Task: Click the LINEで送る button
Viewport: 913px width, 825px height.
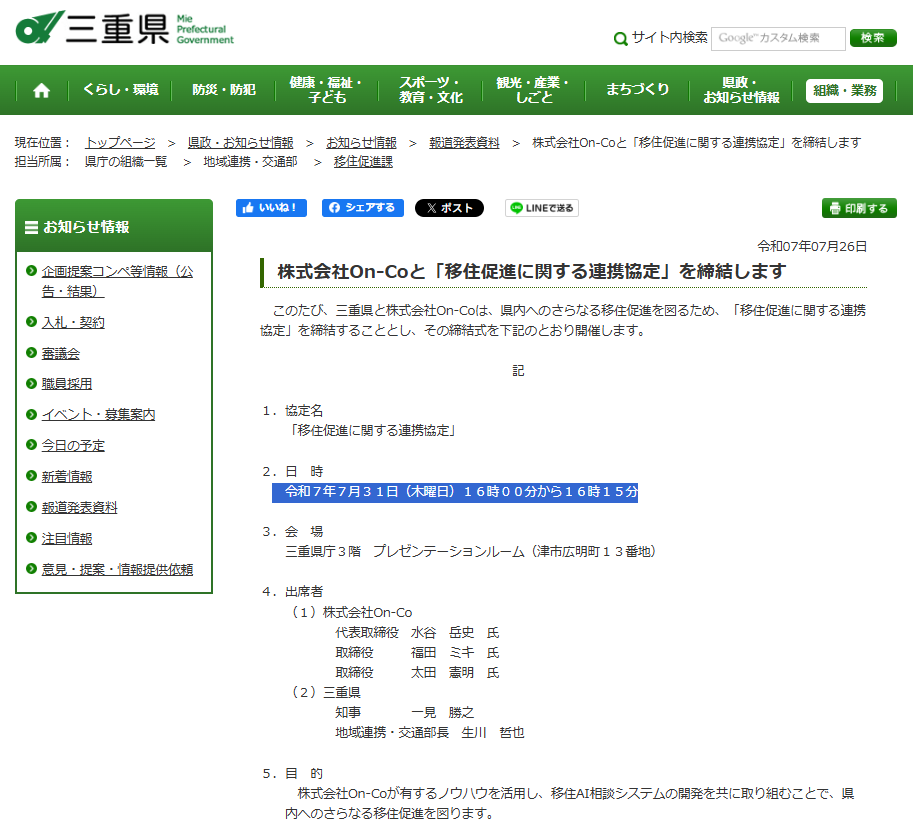Action: [x=542, y=208]
